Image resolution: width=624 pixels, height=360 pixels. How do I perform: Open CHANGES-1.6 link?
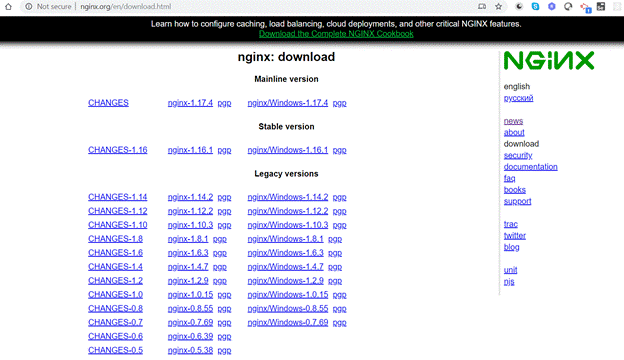(115, 253)
